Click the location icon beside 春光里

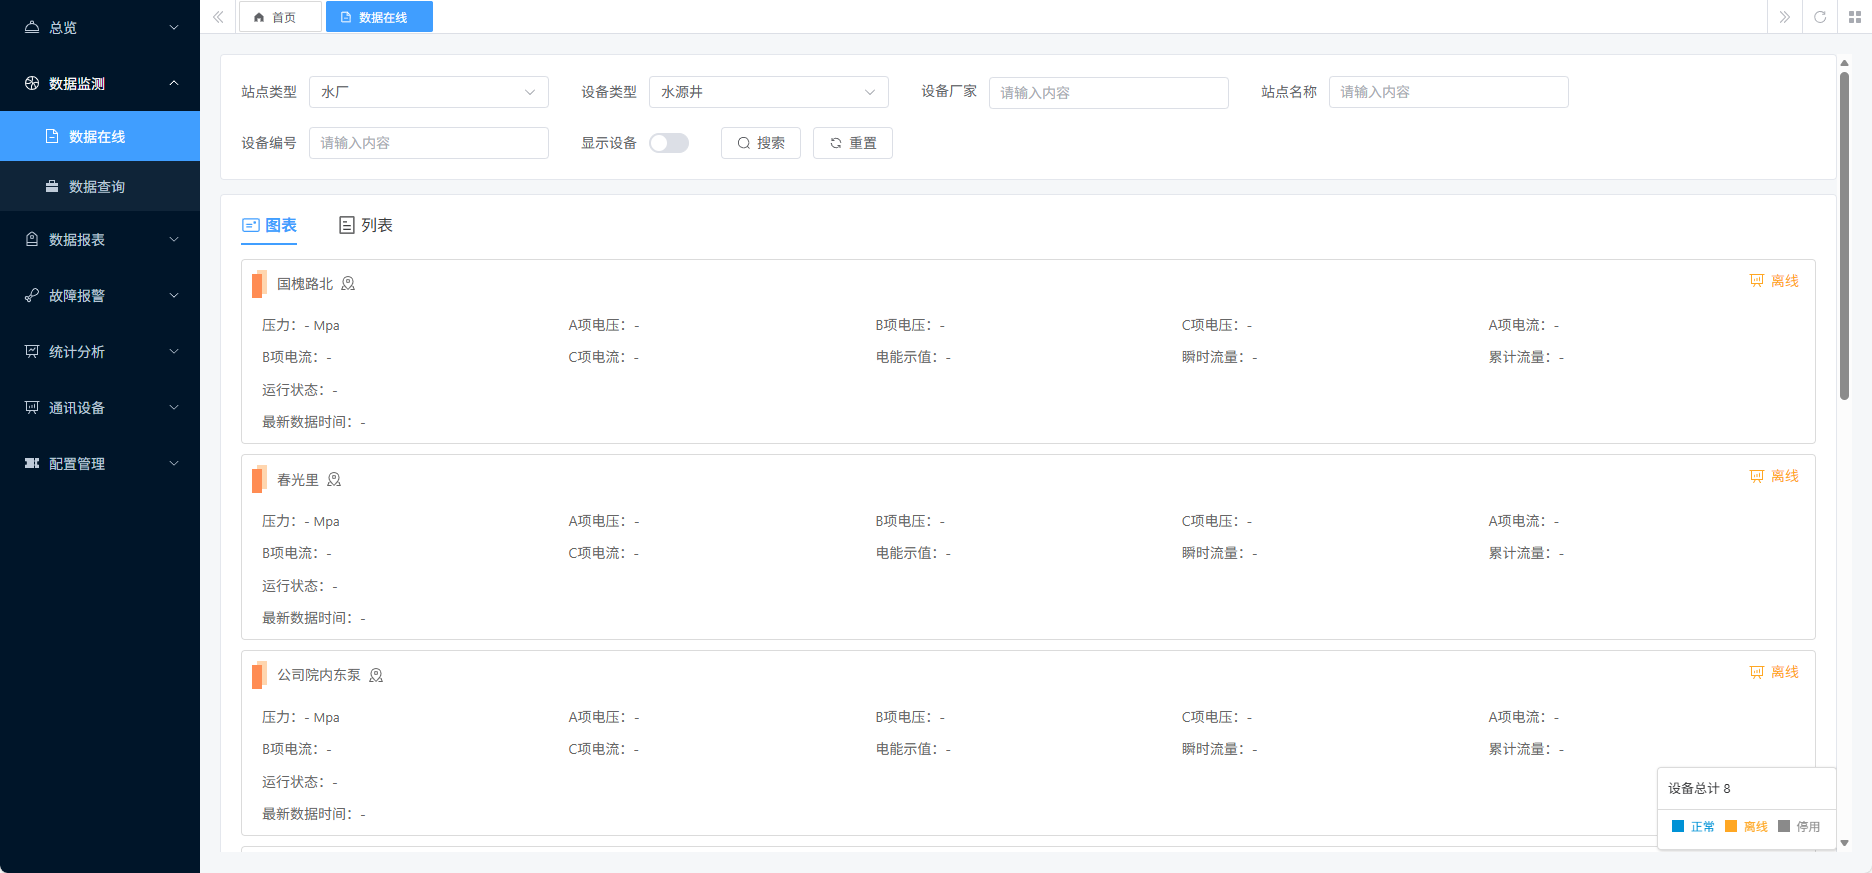[x=334, y=480]
